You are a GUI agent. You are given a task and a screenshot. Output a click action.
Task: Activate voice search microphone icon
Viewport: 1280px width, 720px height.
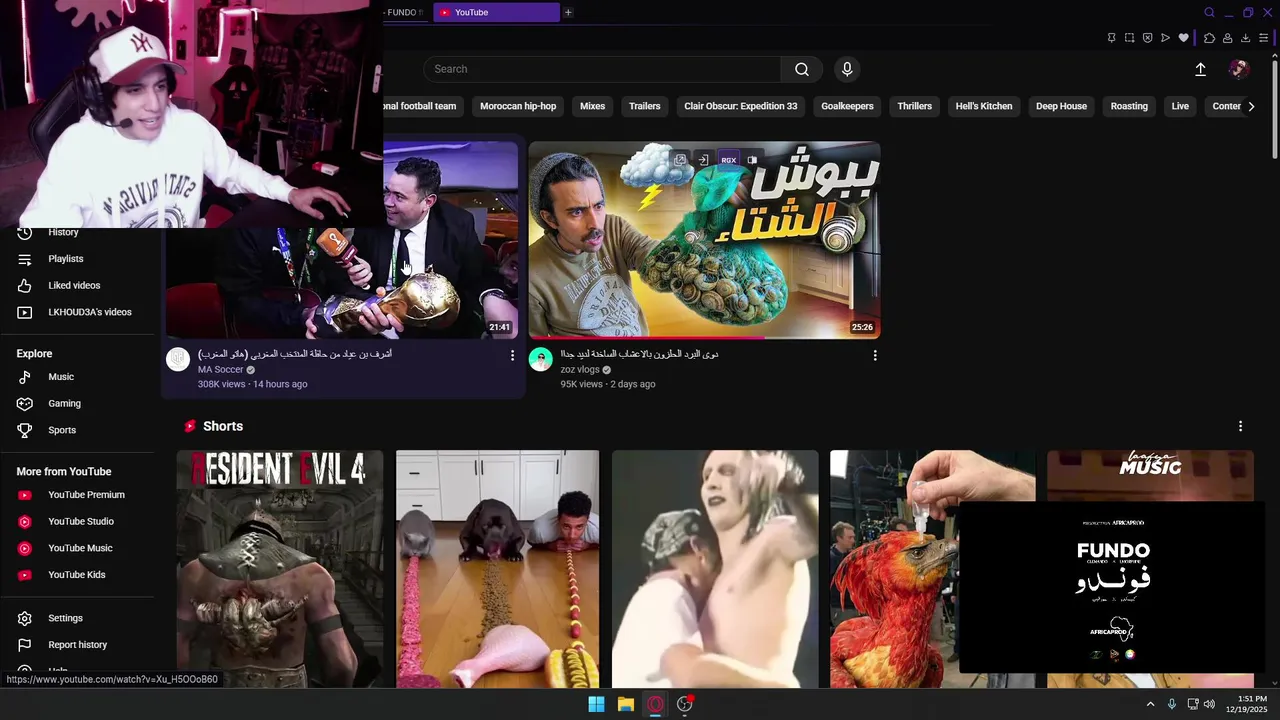click(847, 69)
